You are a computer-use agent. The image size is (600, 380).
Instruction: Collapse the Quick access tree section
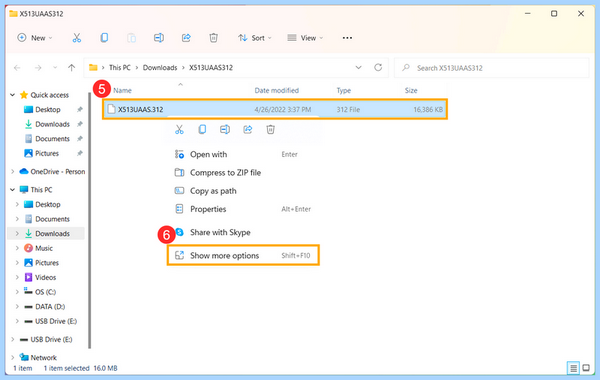12,95
